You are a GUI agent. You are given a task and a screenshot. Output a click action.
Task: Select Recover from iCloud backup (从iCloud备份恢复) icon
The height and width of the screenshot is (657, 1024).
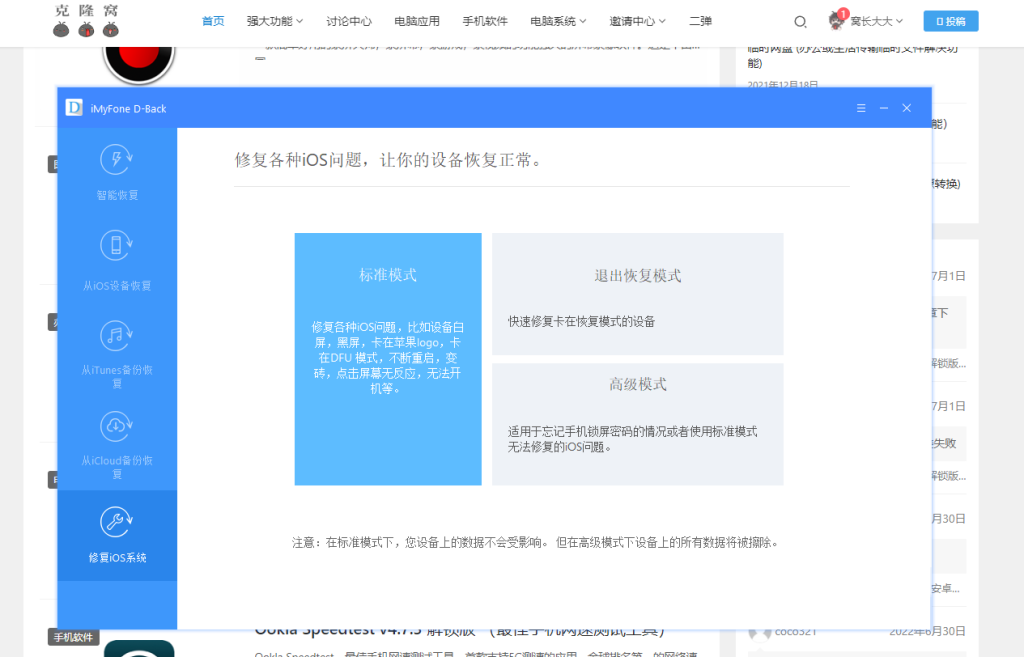click(117, 426)
